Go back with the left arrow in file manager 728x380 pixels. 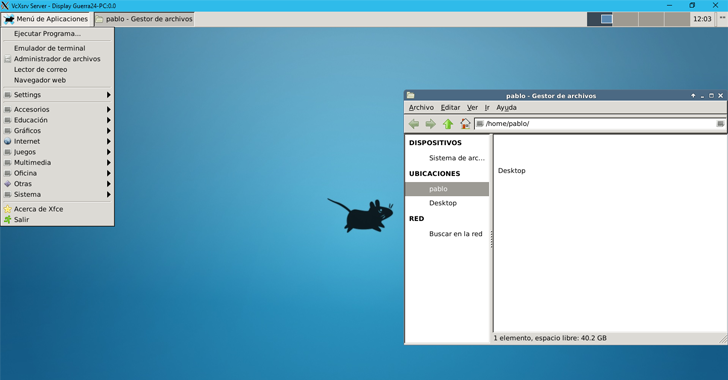414,124
